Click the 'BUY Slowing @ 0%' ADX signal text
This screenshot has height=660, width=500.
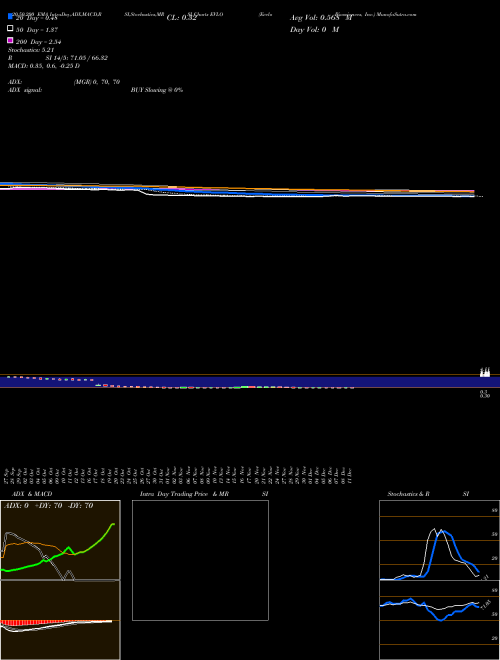pyautogui.click(x=157, y=90)
